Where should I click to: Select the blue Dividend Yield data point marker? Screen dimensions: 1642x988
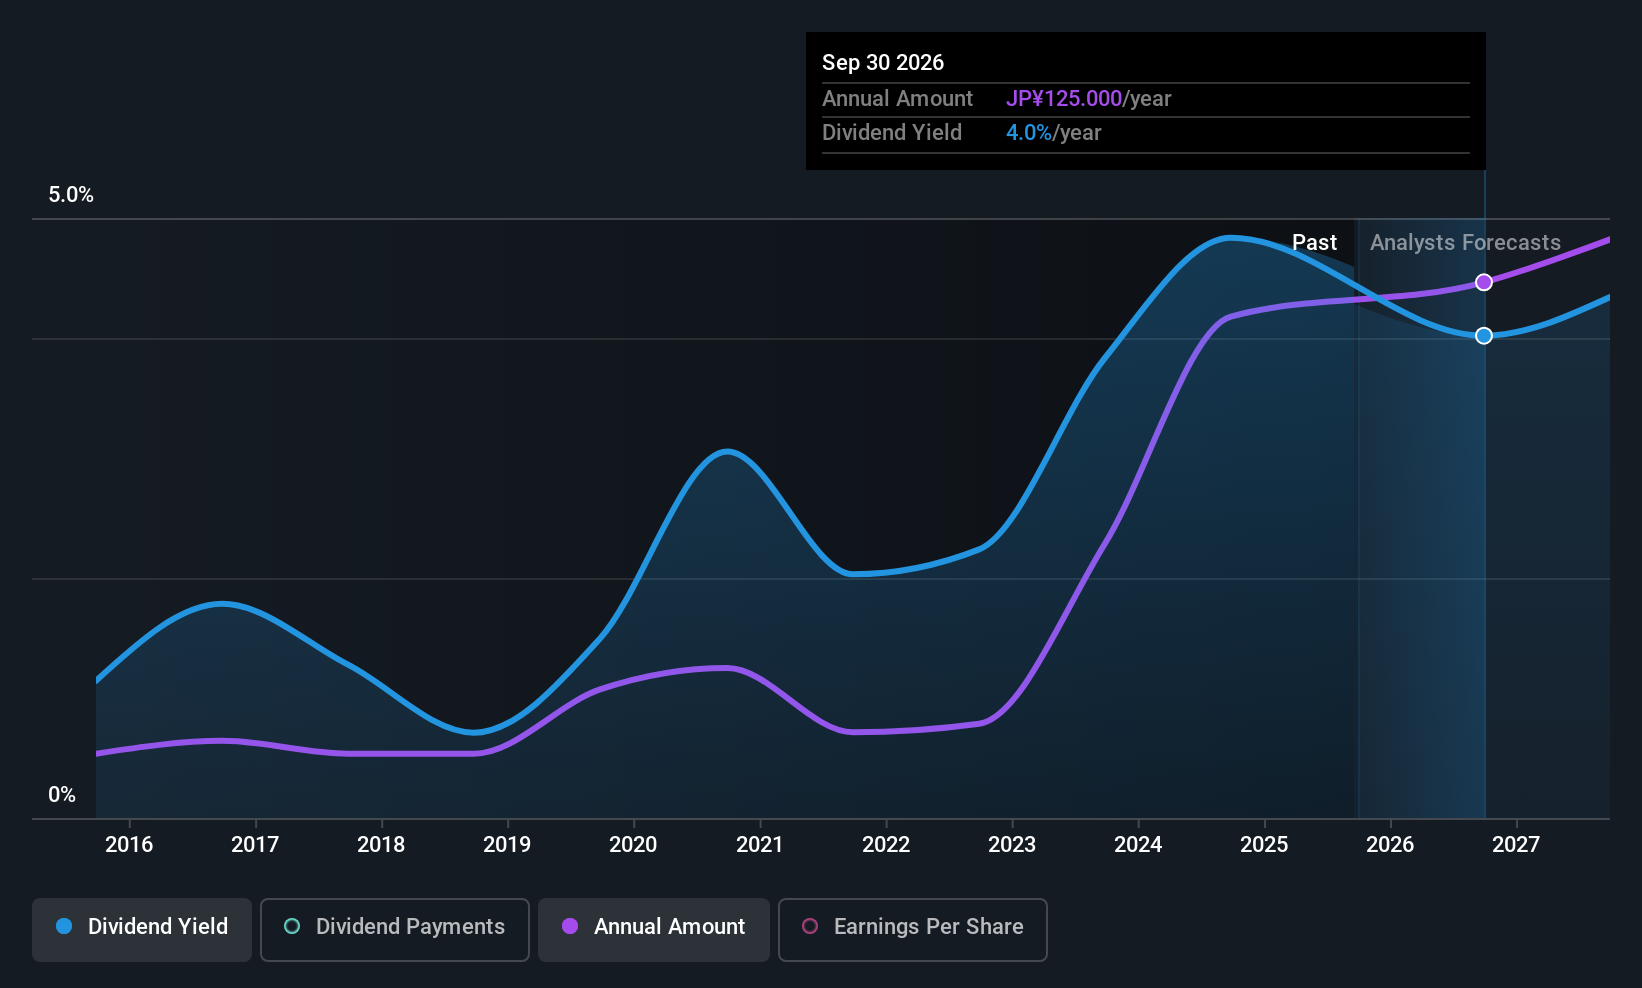click(x=1484, y=336)
